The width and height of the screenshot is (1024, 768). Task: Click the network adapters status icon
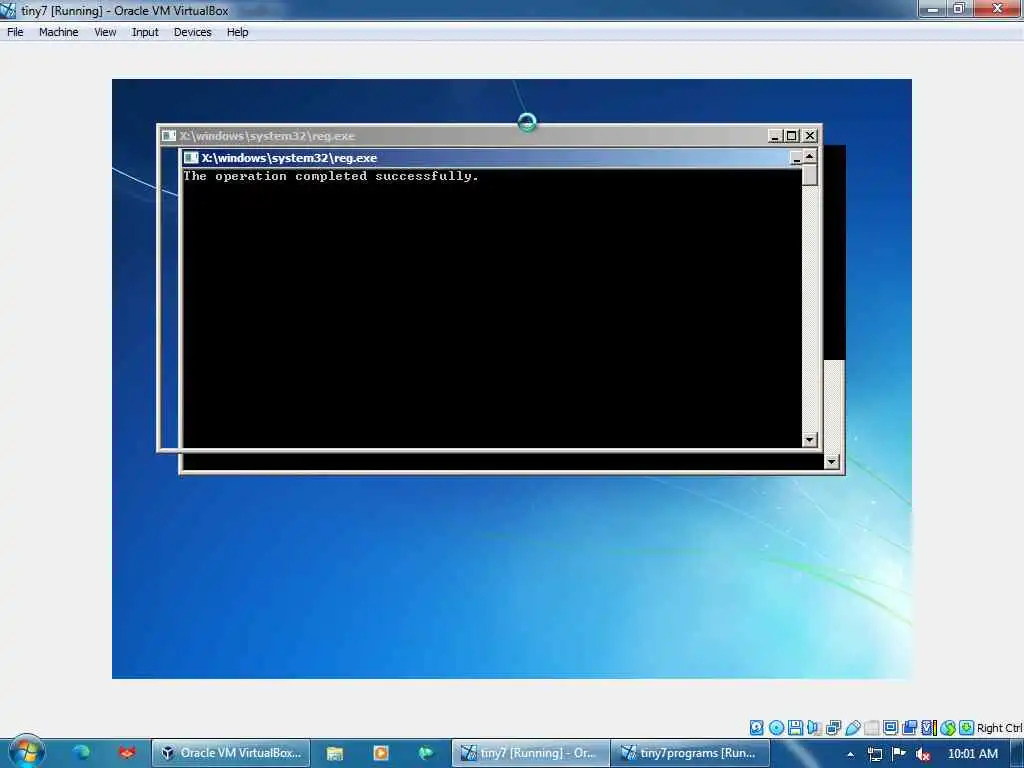tap(833, 728)
